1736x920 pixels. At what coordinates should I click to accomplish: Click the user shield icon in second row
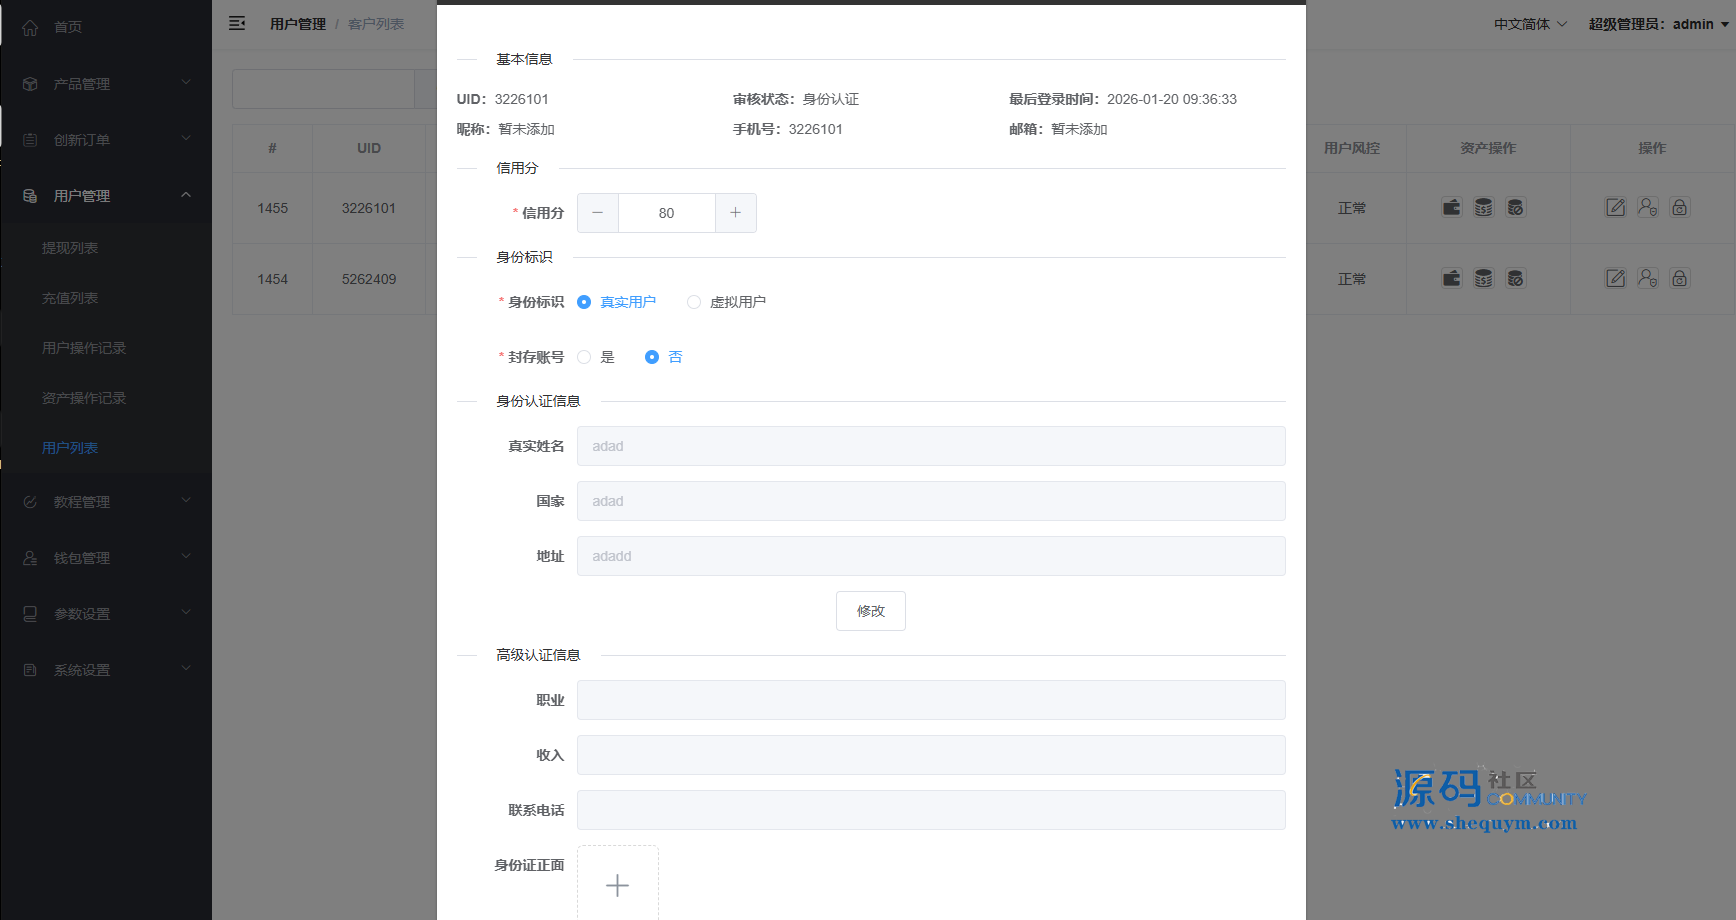[1647, 279]
